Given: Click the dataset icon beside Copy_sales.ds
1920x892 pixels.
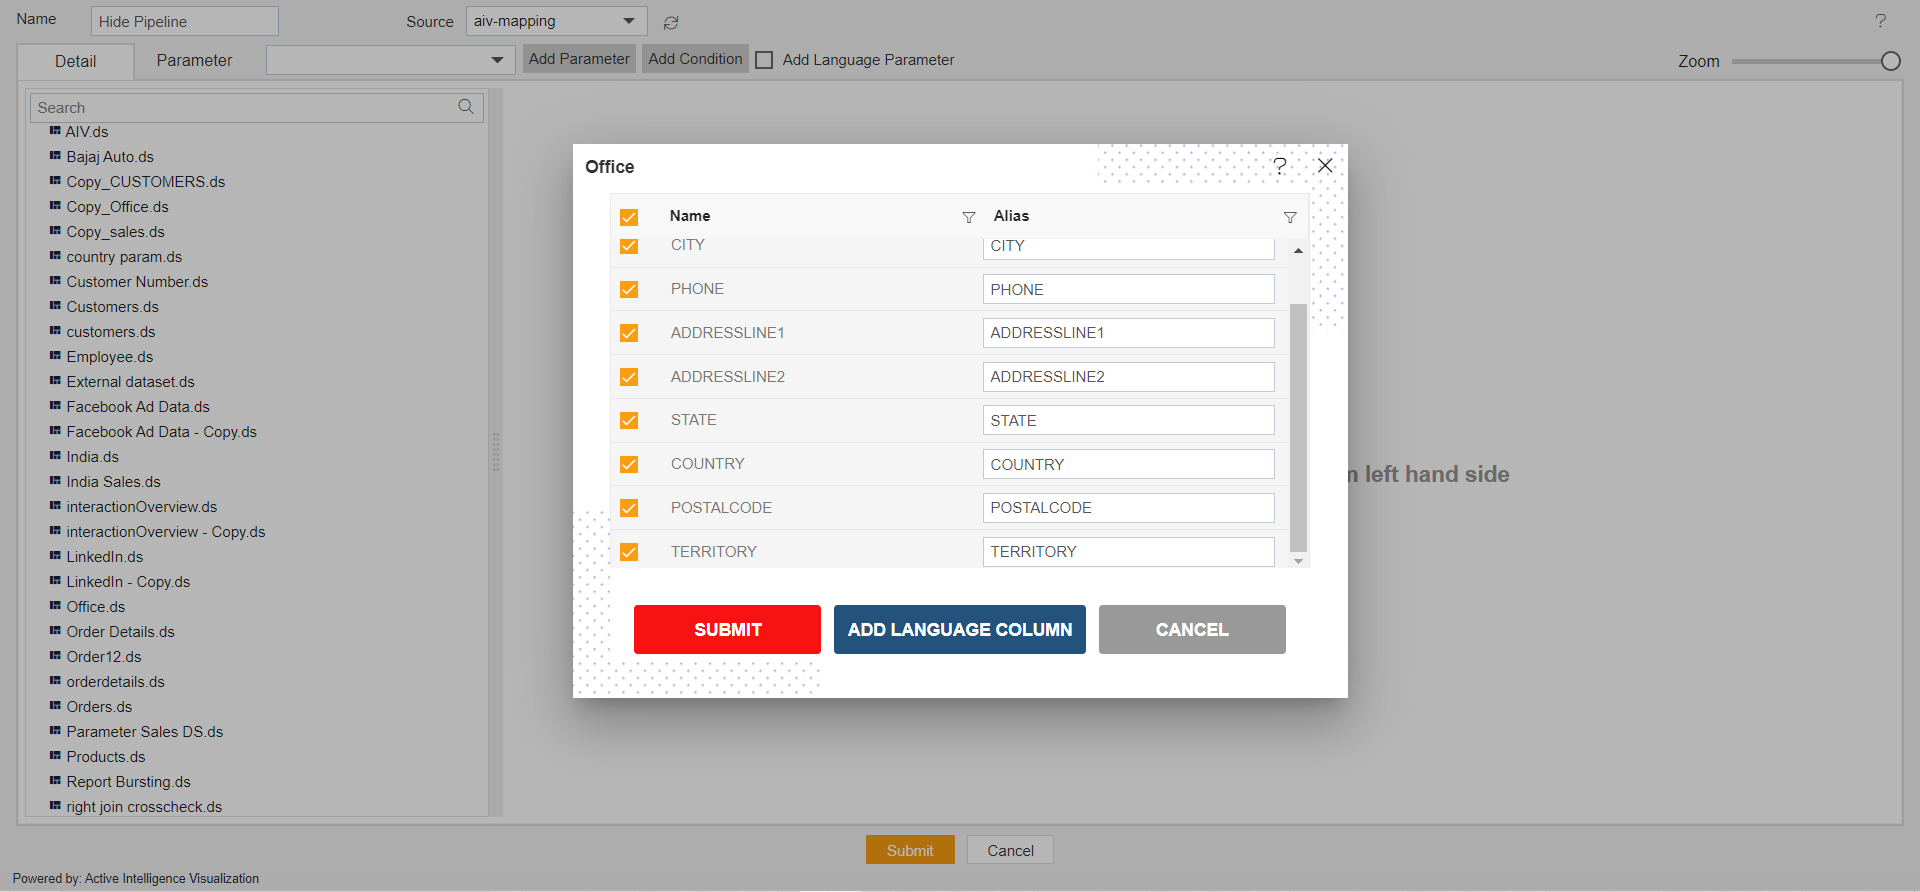Looking at the screenshot, I should click(x=55, y=231).
